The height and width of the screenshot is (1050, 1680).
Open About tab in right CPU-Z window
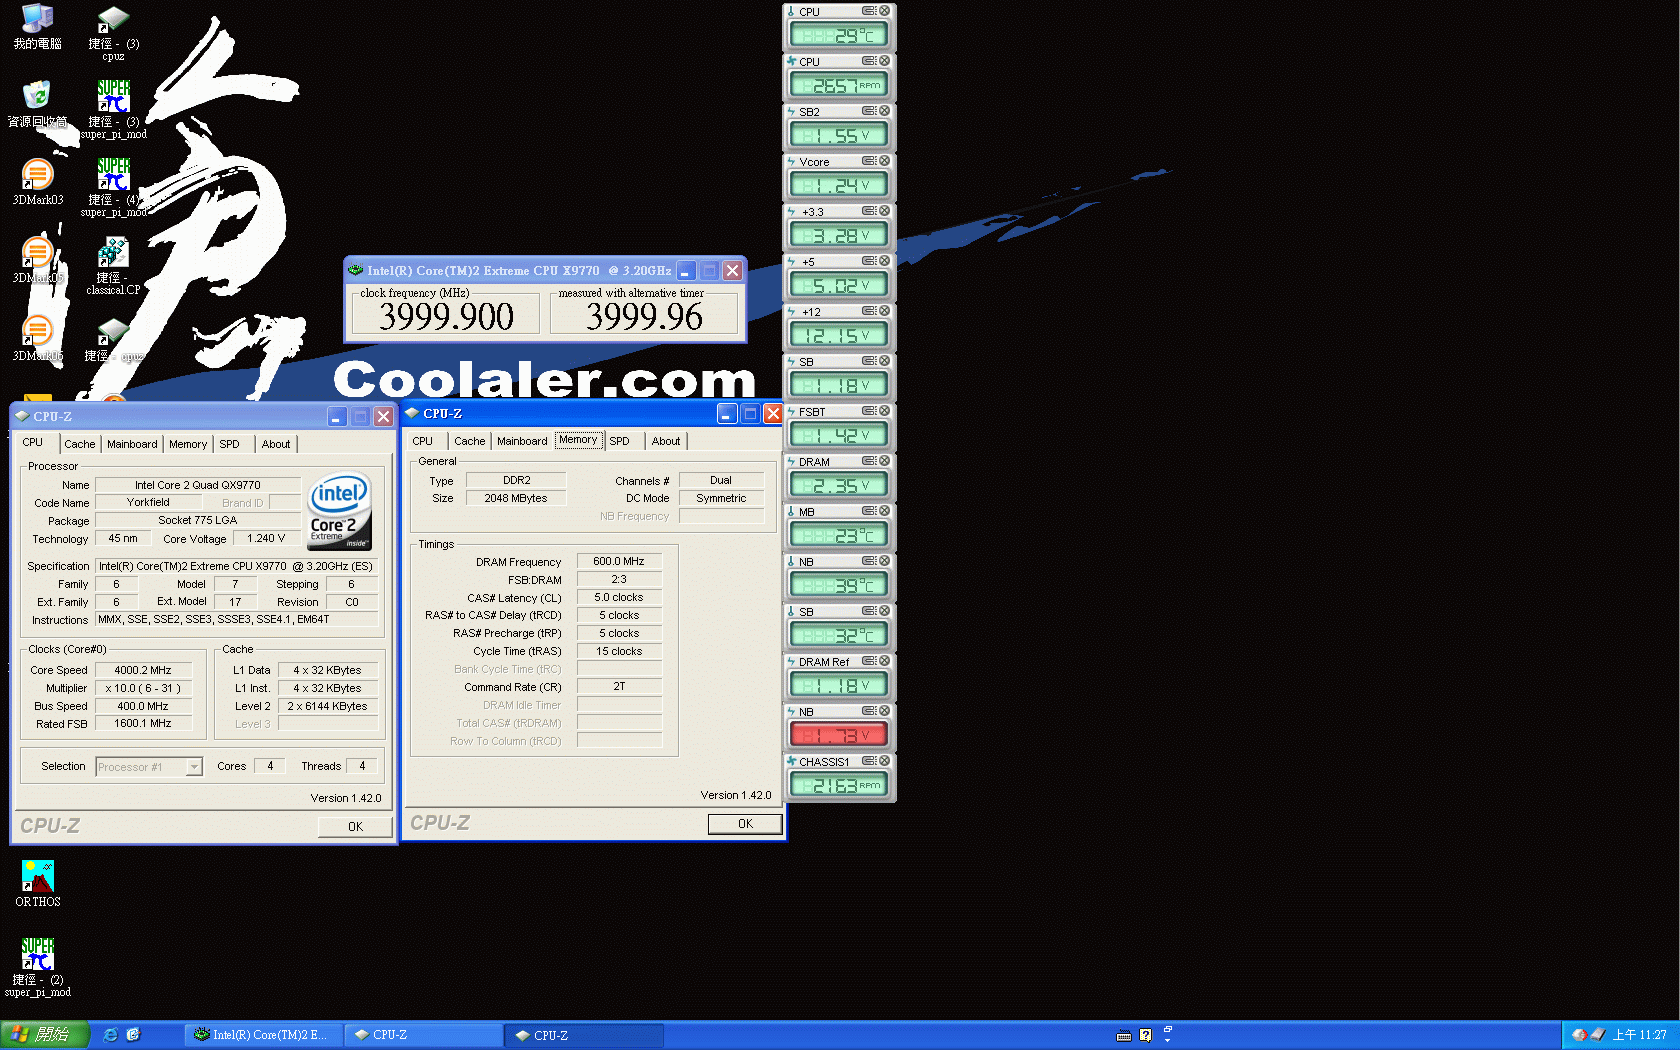point(666,441)
